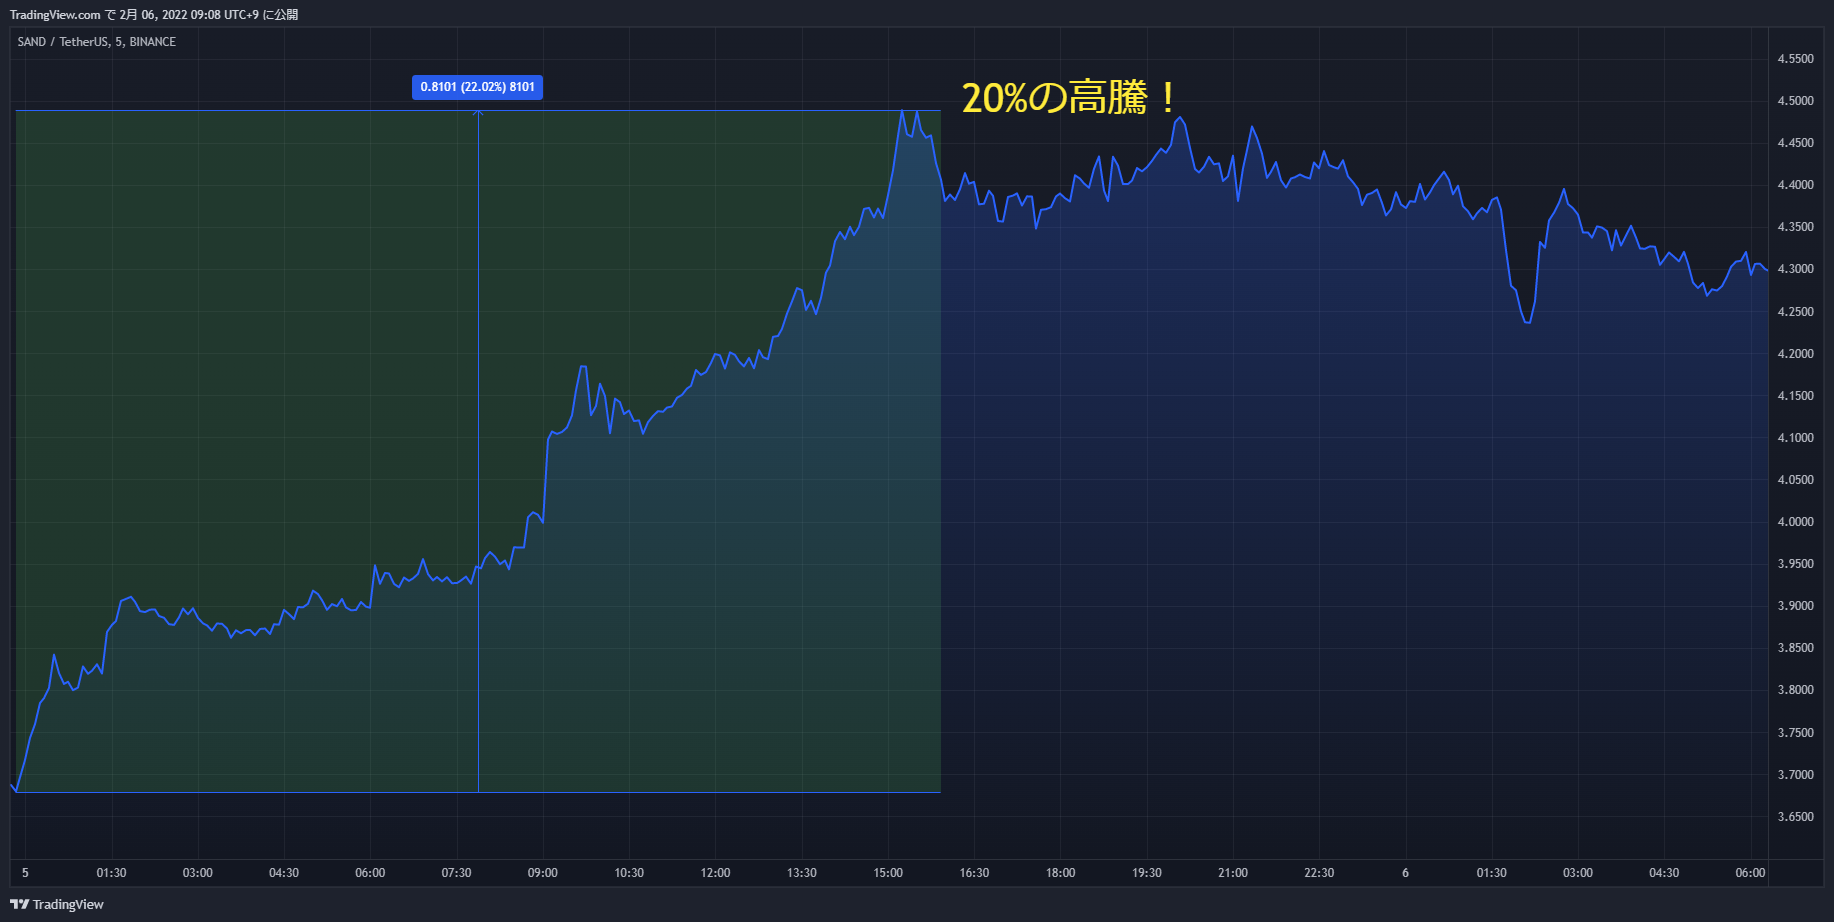Click the date 6 time axis label
The image size is (1834, 922).
(x=1405, y=873)
